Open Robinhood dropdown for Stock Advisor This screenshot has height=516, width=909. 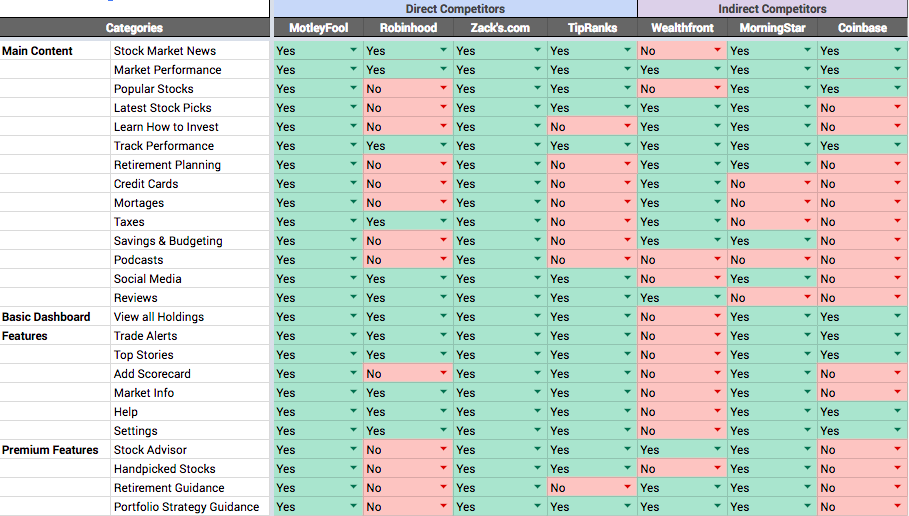coord(443,449)
